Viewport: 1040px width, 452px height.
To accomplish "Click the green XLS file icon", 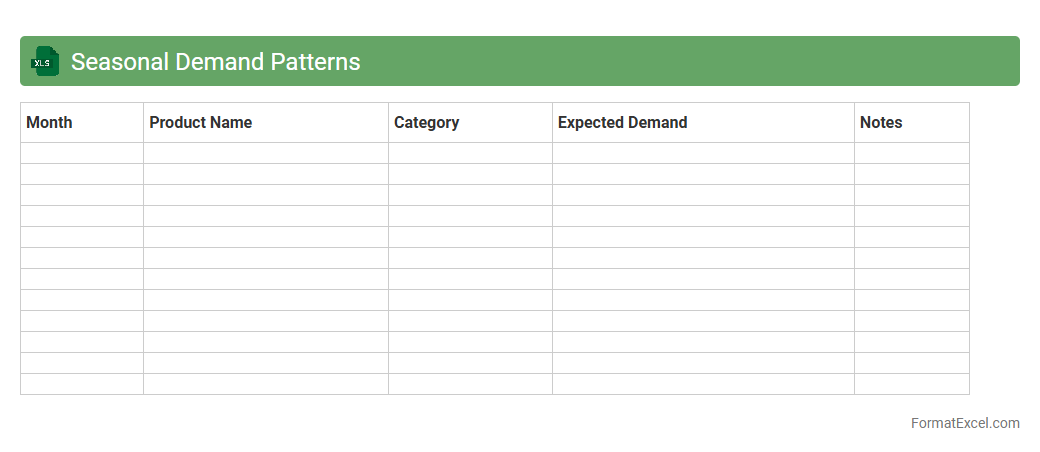I will pos(44,62).
